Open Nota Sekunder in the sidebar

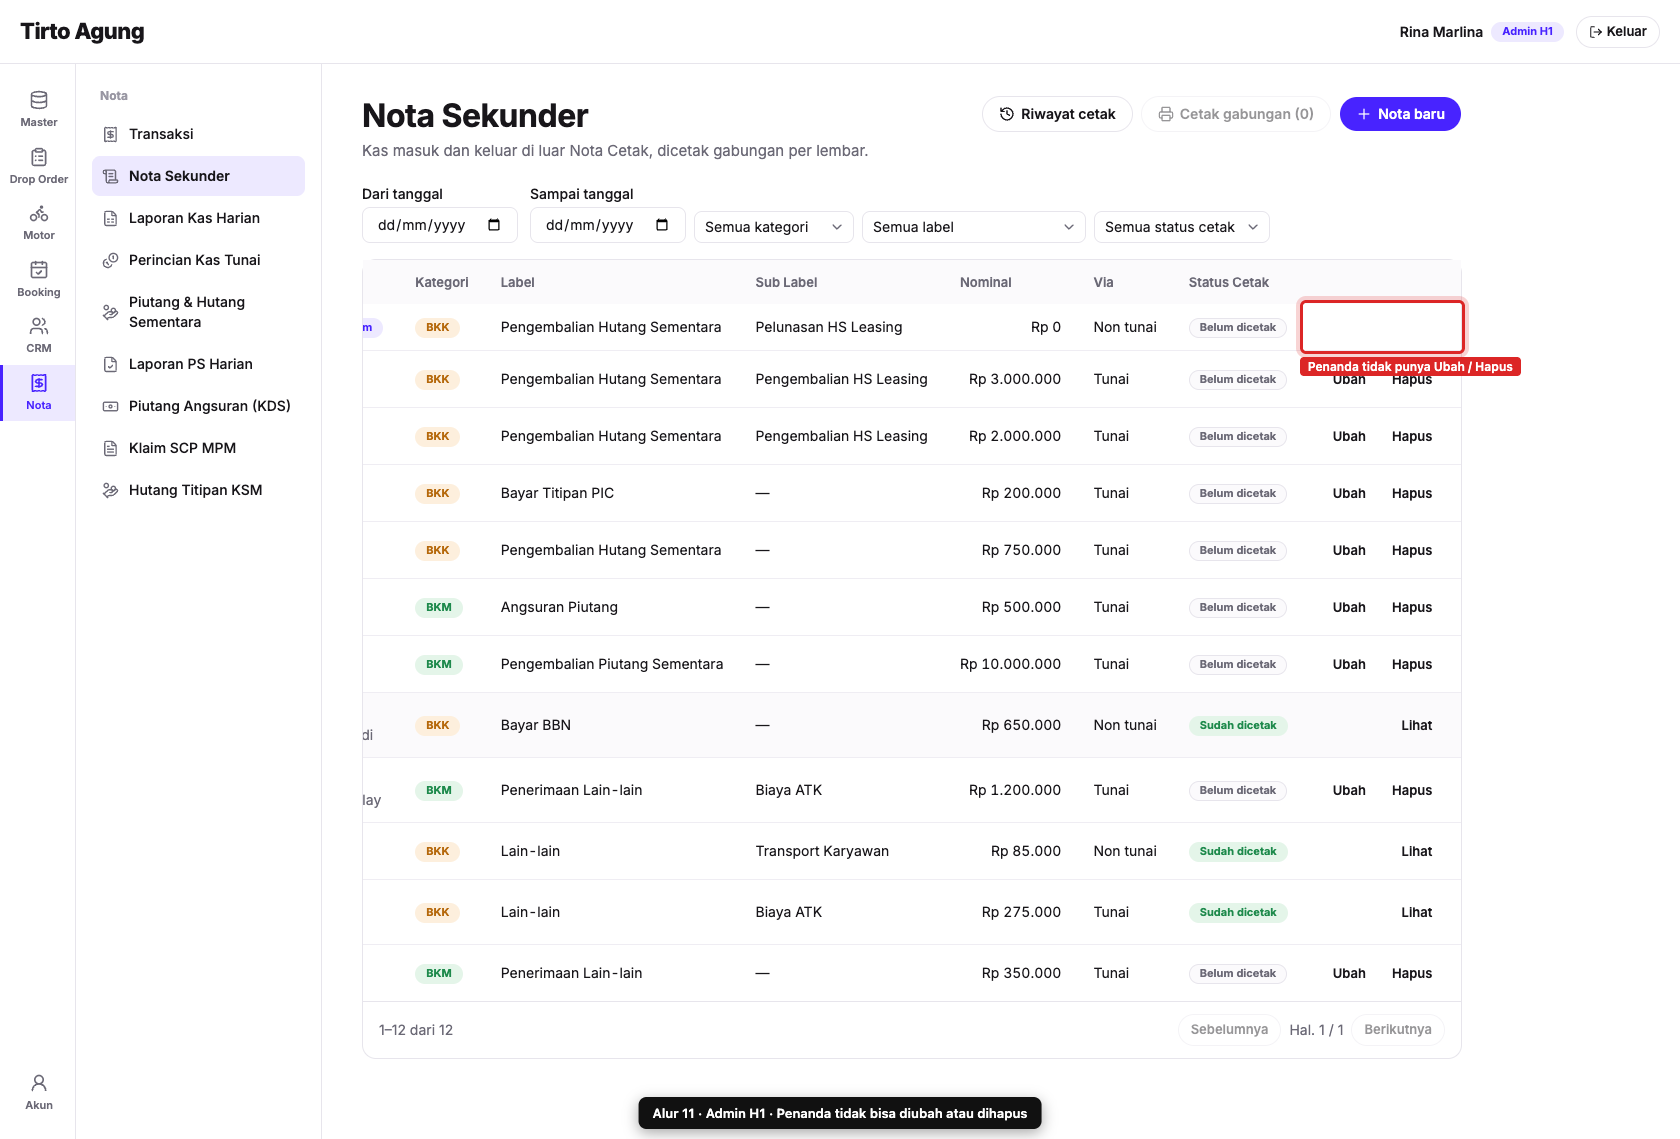click(x=198, y=176)
